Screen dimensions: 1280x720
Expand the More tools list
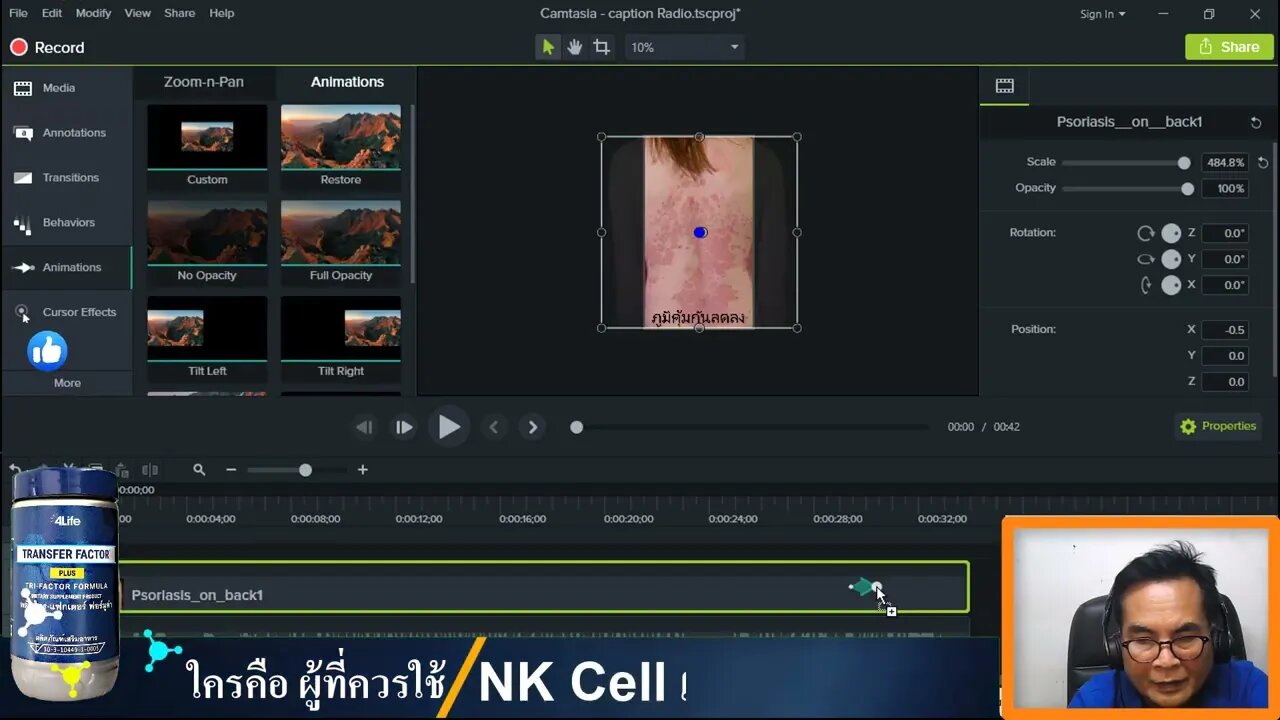(67, 383)
